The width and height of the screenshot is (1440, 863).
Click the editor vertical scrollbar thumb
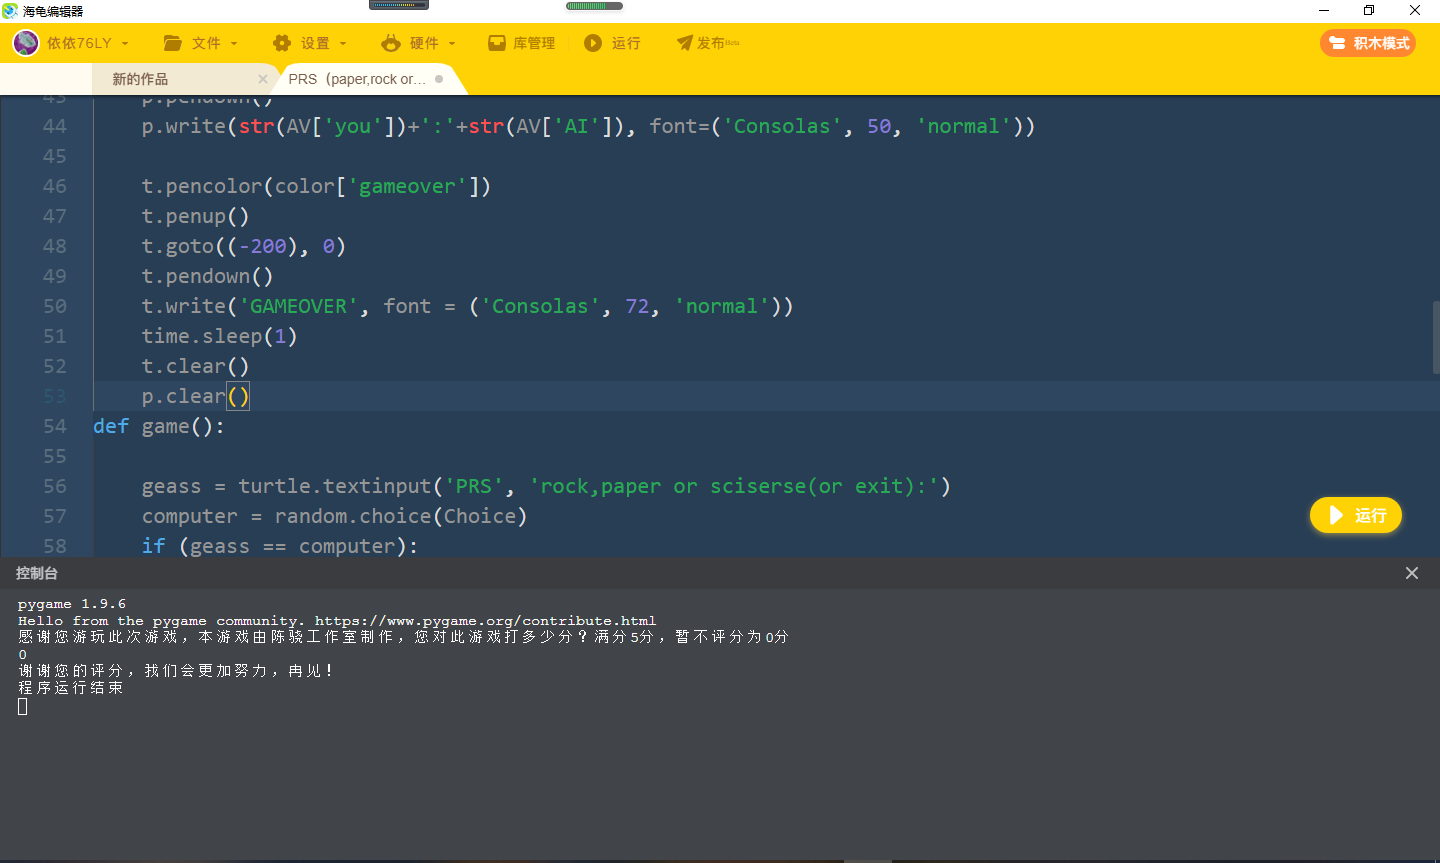click(1436, 337)
